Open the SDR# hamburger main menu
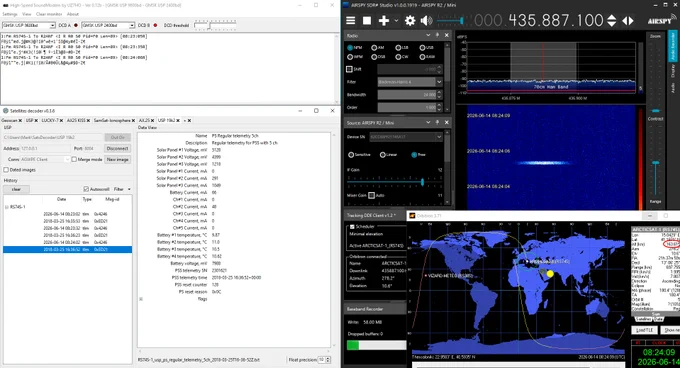This screenshot has height=368, width=680. (350, 20)
